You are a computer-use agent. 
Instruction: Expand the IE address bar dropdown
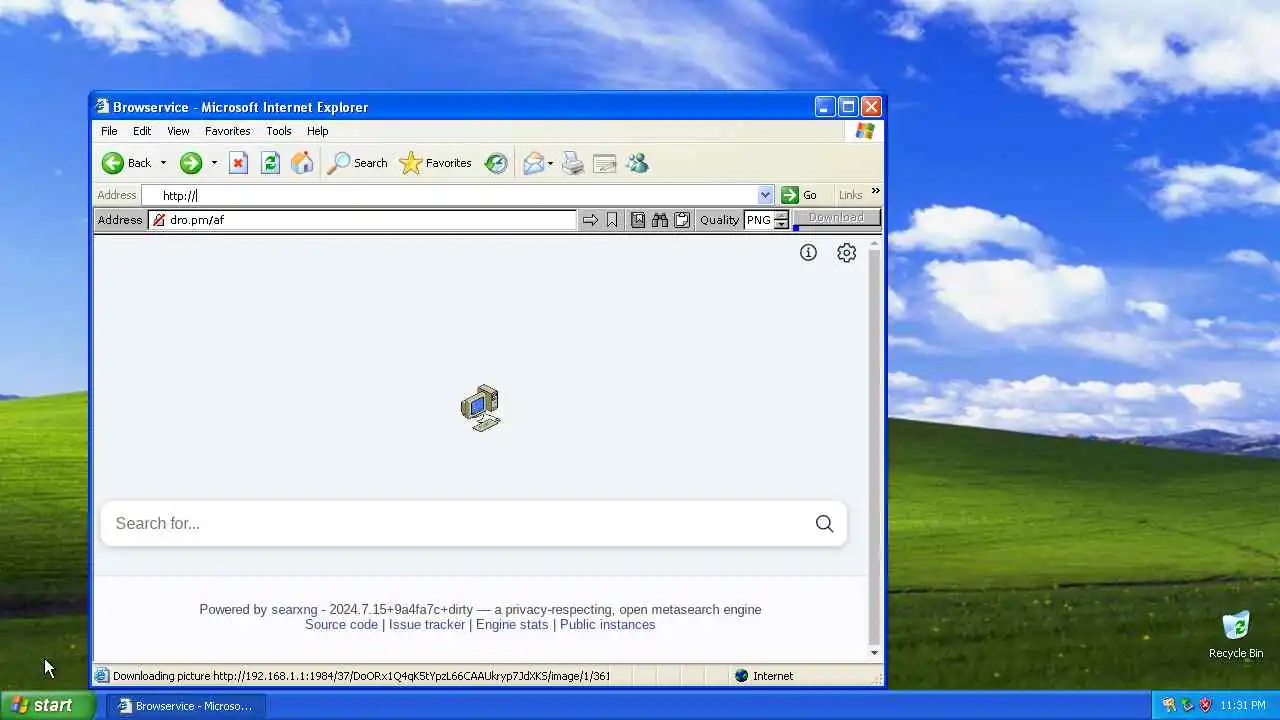(x=765, y=195)
